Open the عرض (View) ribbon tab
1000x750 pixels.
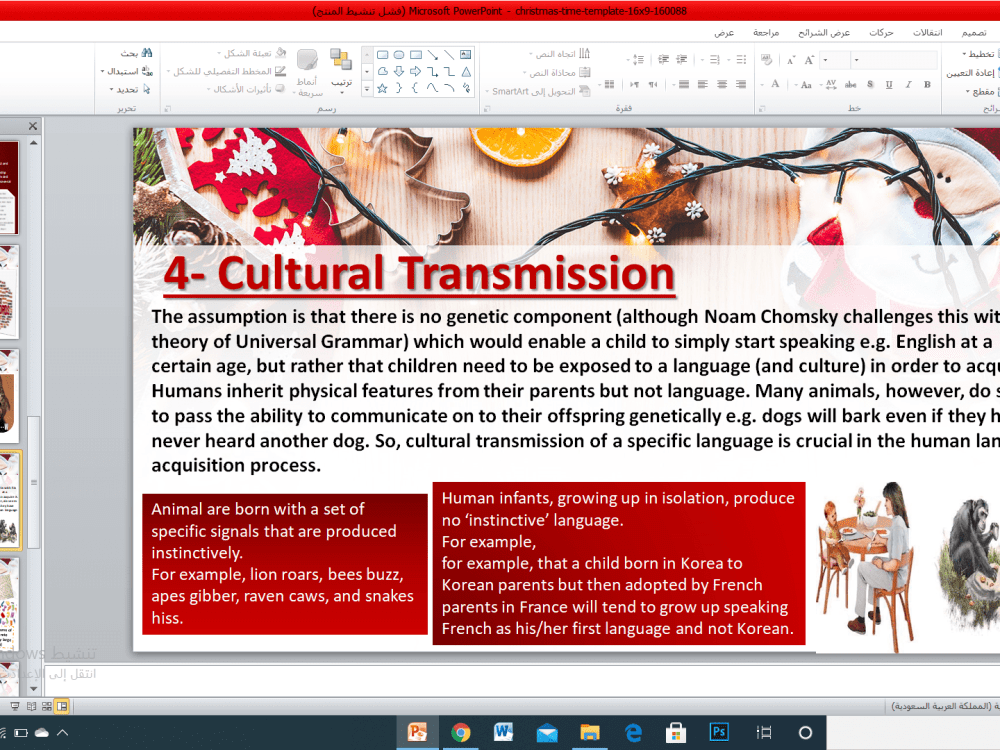(724, 33)
